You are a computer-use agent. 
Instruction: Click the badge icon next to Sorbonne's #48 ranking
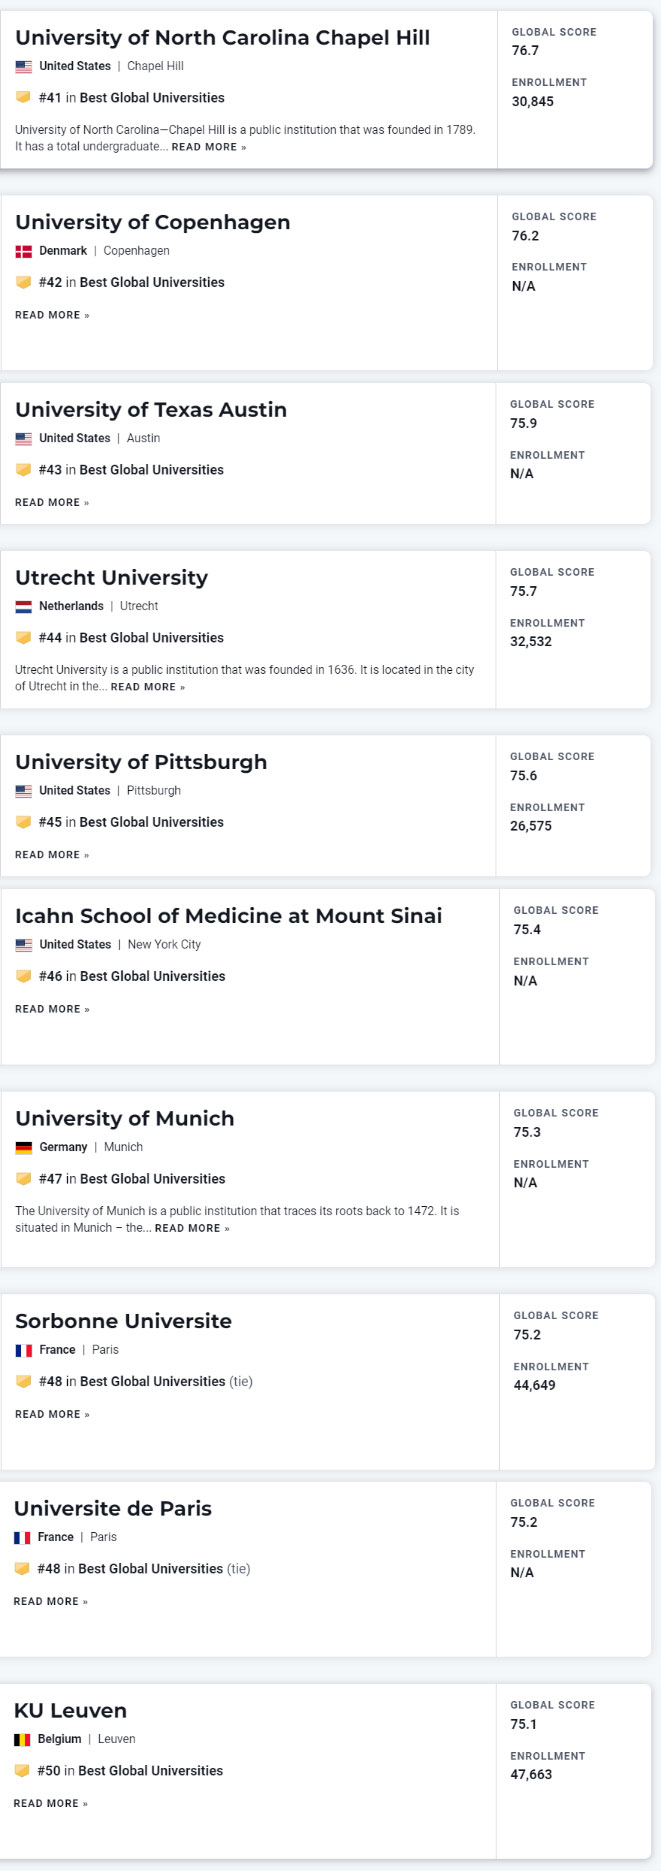coord(24,1381)
